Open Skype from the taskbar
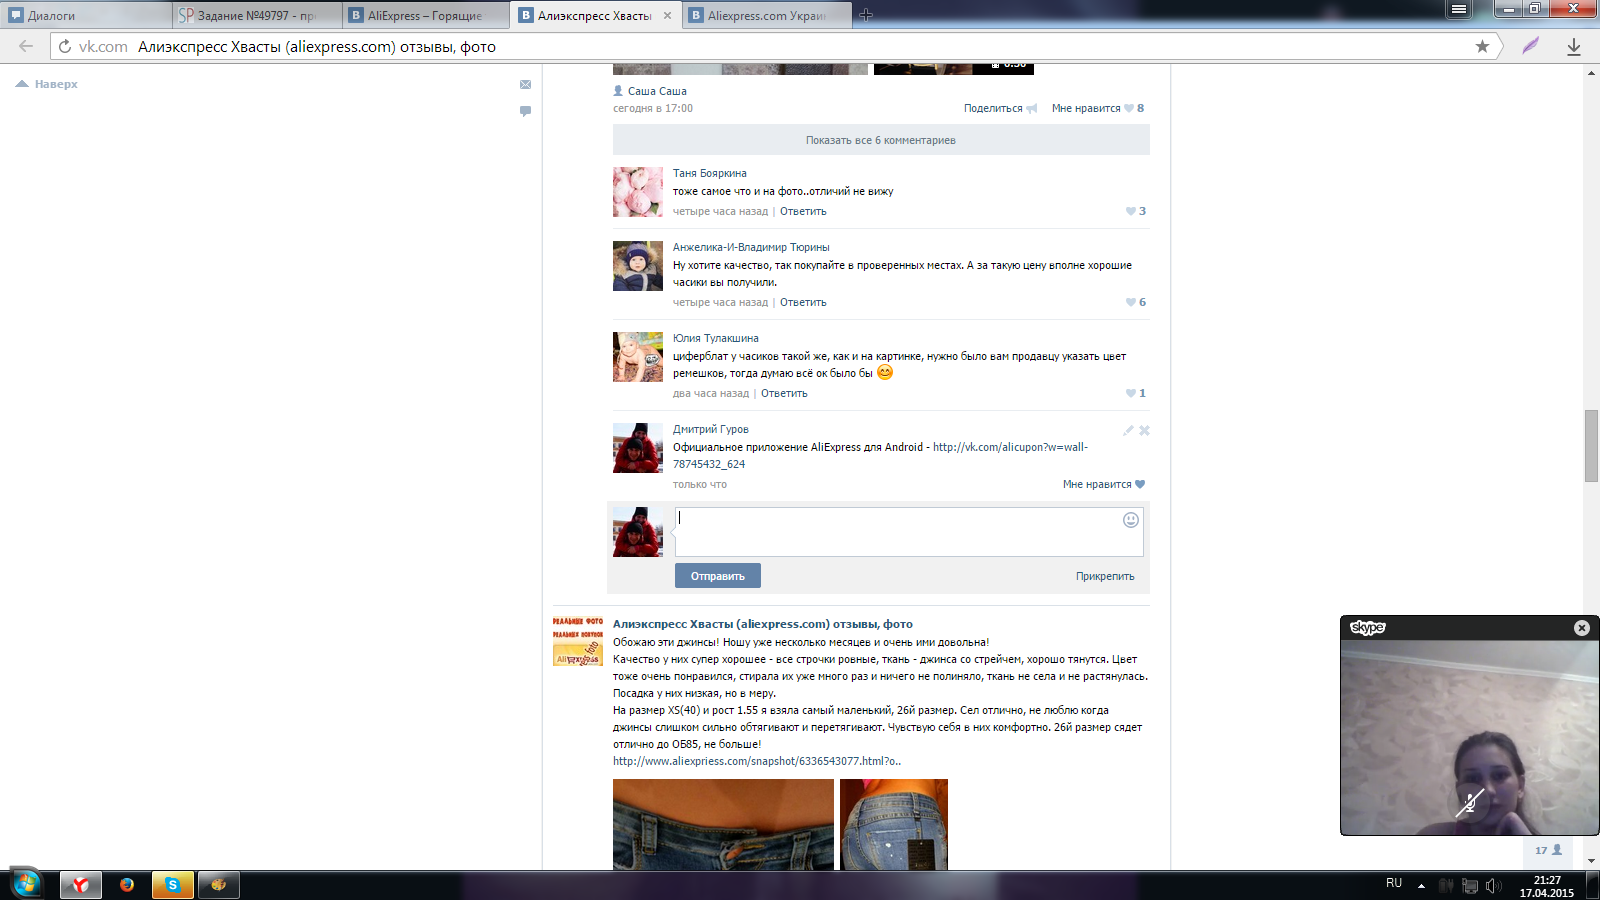Screen dimensions: 1600x900 click(x=173, y=885)
